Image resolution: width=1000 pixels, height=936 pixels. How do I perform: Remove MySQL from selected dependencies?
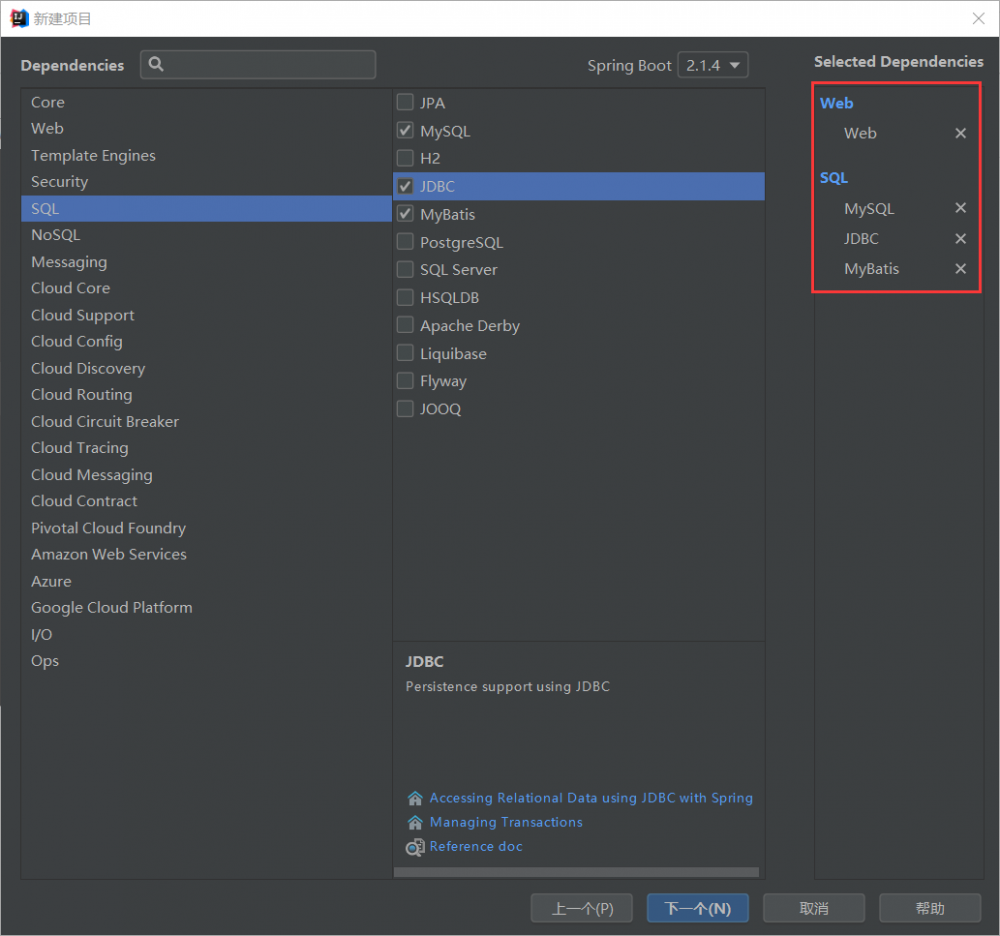point(960,208)
